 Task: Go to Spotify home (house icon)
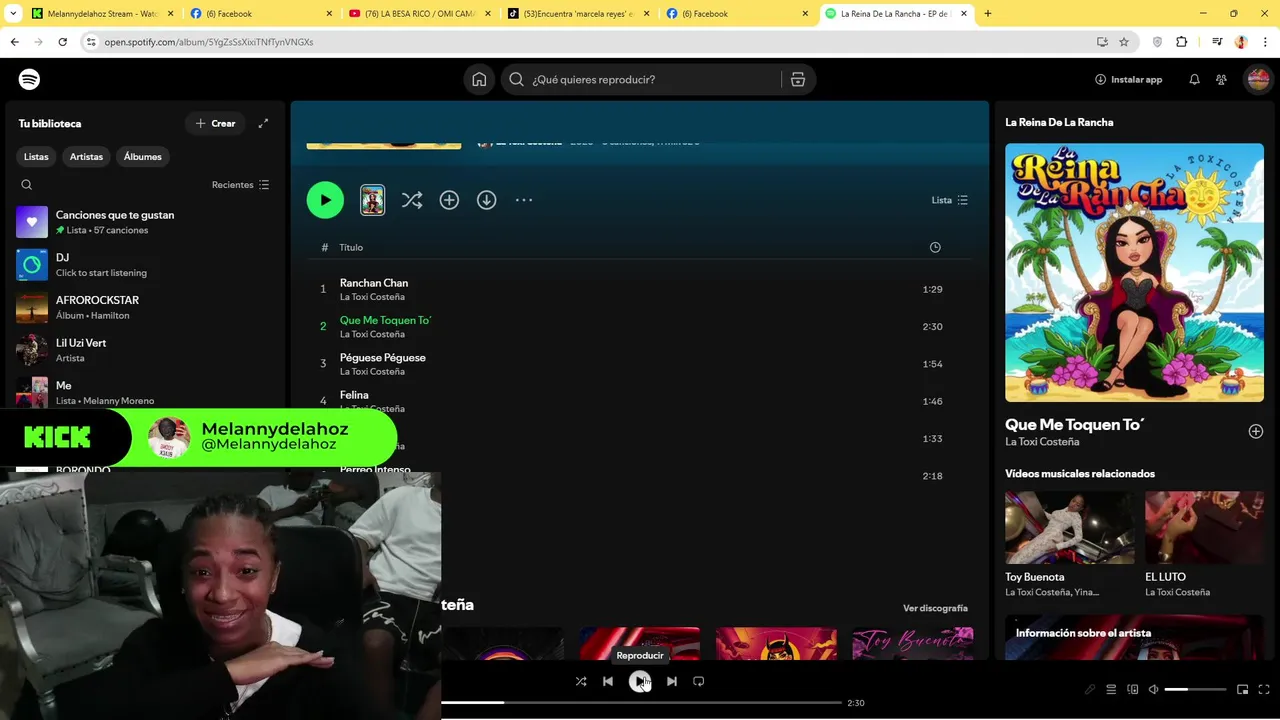[479, 79]
